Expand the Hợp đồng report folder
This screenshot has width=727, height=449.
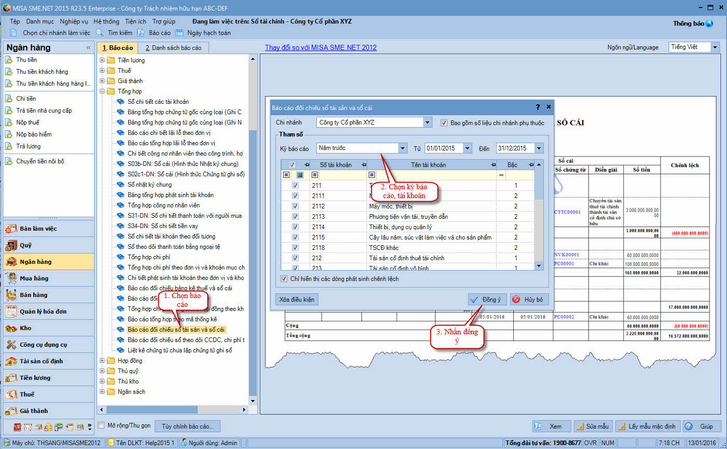[102, 360]
